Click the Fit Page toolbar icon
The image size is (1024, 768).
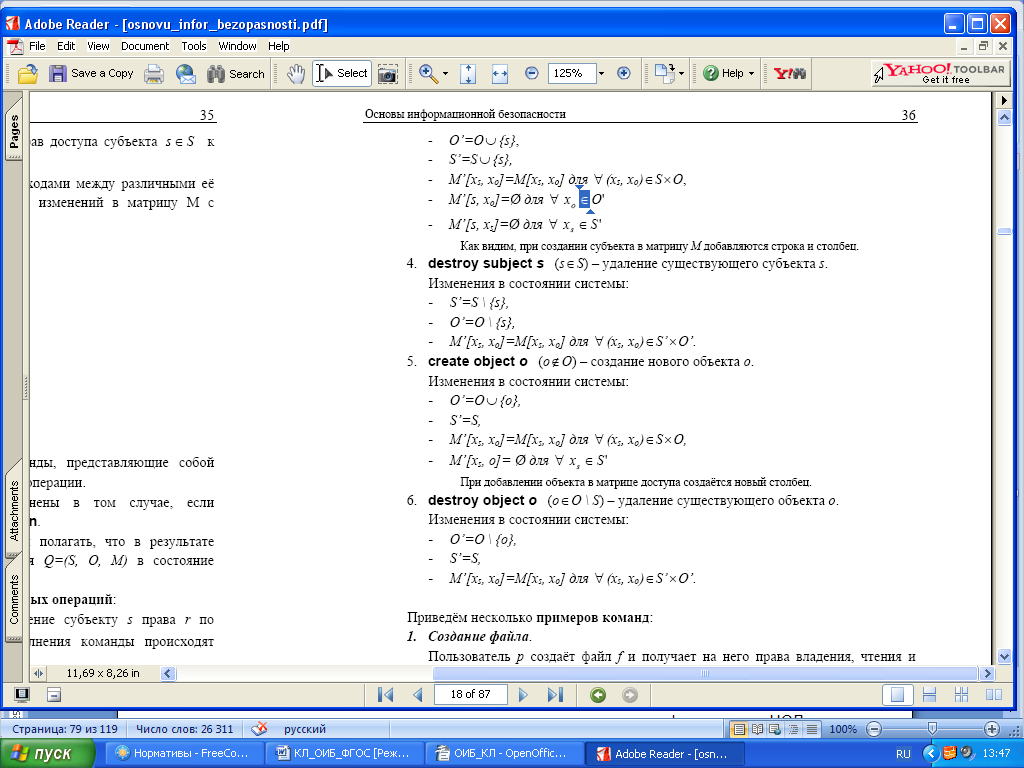(468, 74)
